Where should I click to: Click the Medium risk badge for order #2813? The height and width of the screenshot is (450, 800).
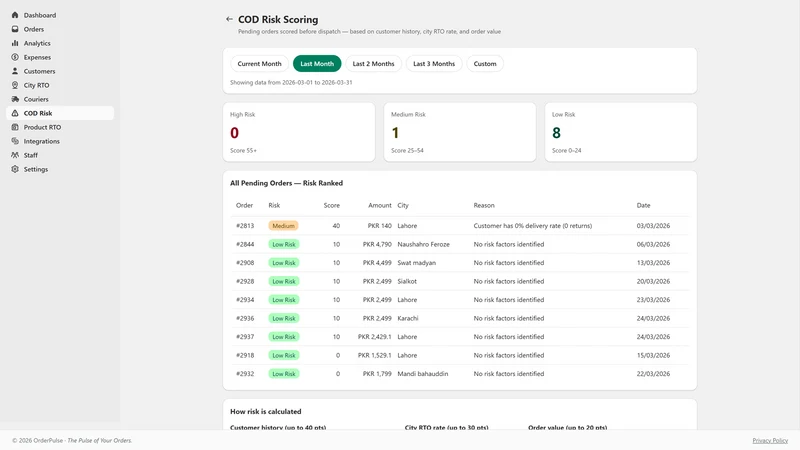tap(283, 226)
